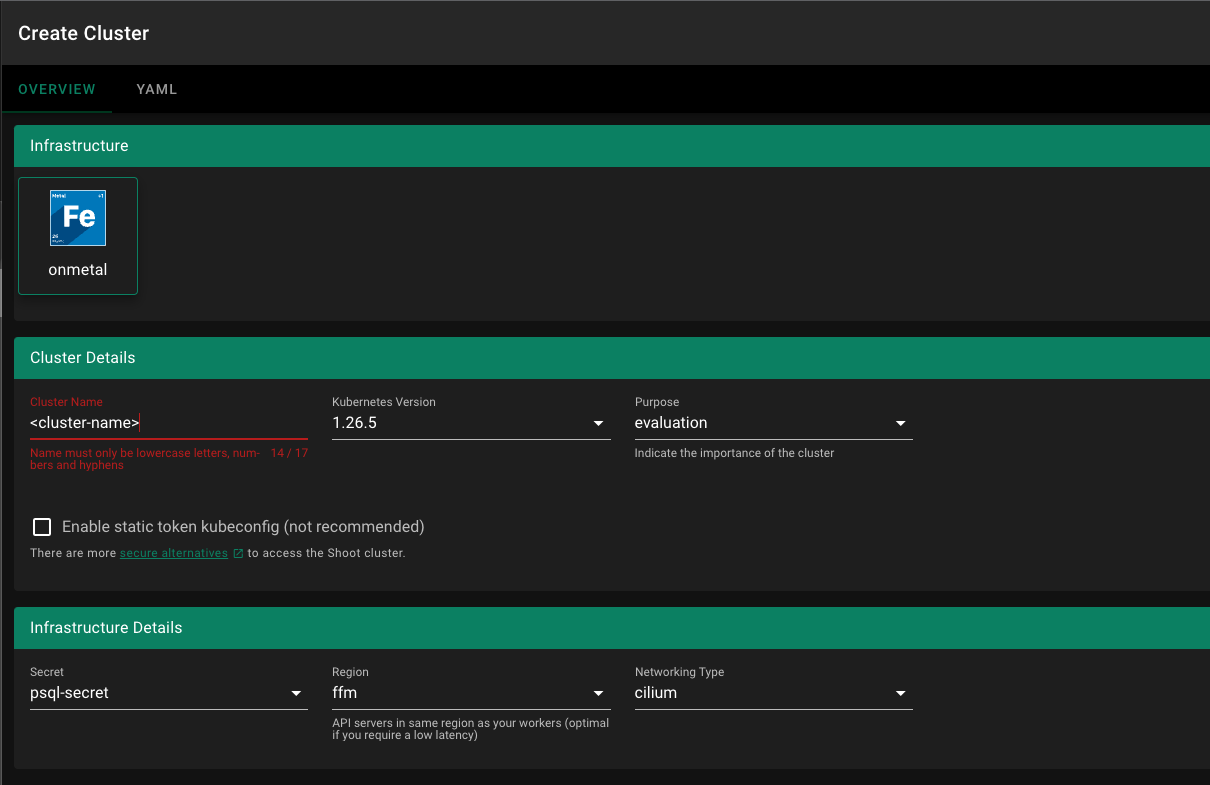Enable static token kubeconfig checkbox

42,527
